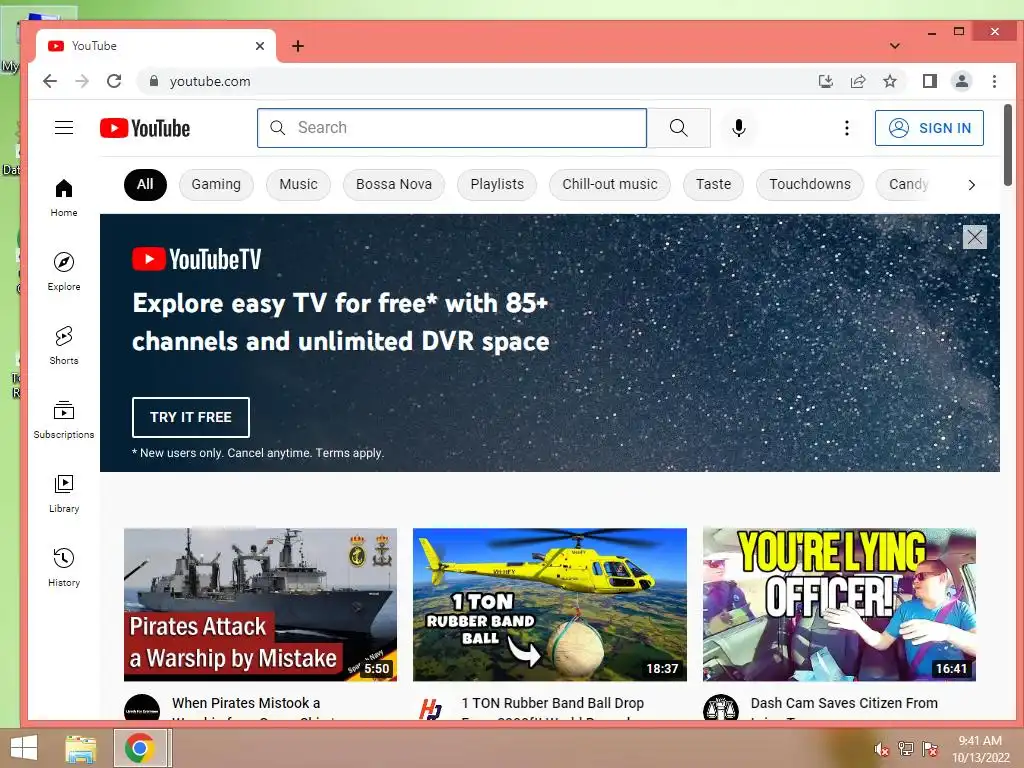Open the 1 TON Rubber Band Ball thumbnail
The height and width of the screenshot is (768, 1024).
(550, 605)
